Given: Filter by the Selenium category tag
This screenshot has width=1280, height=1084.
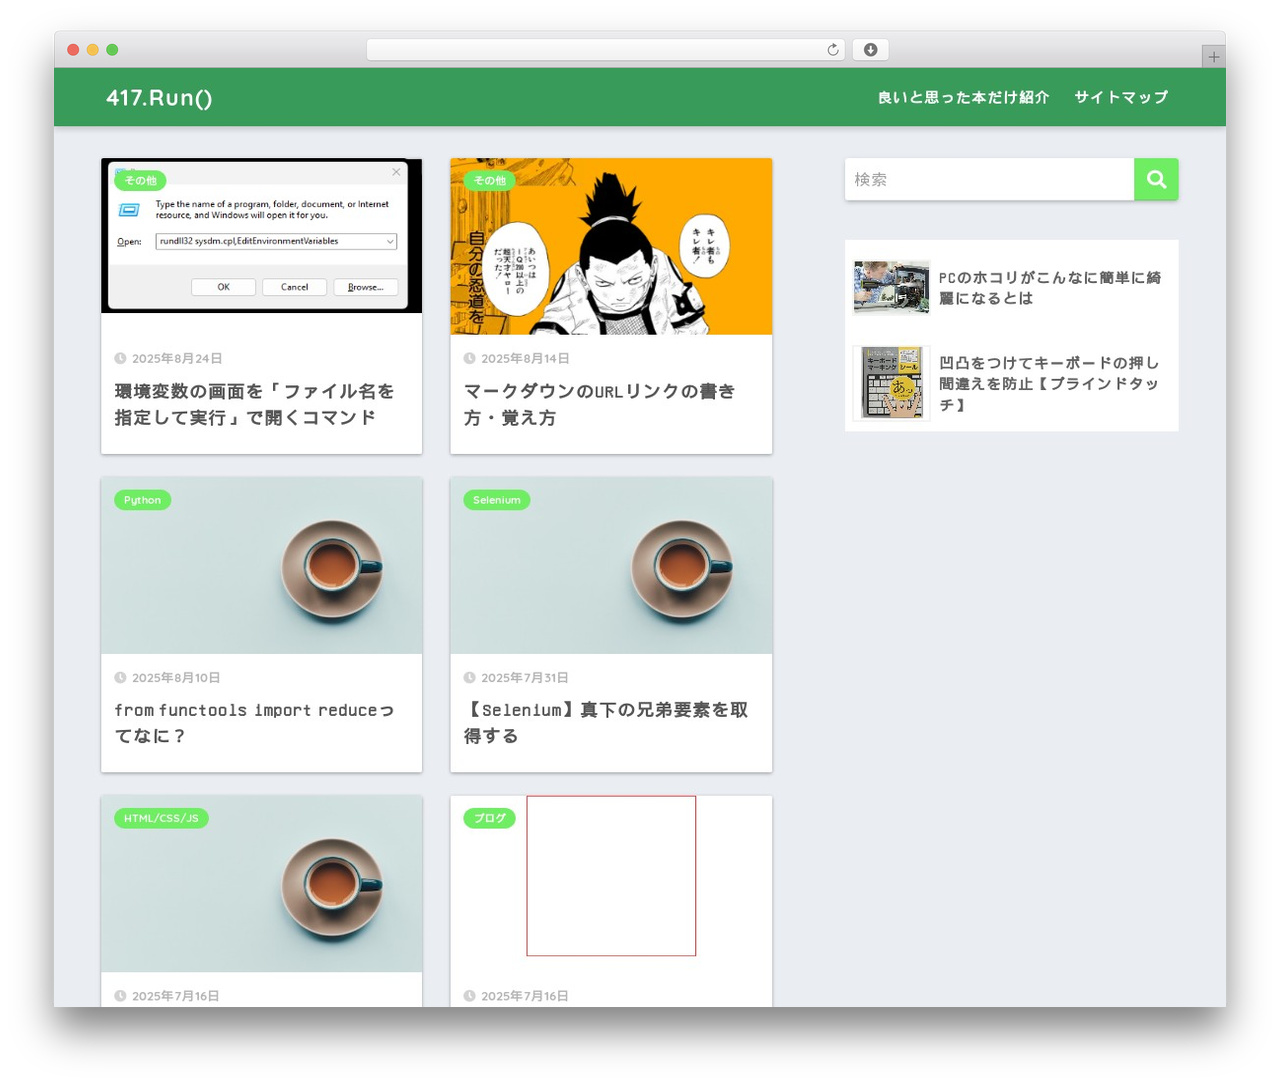Looking at the screenshot, I should pos(496,500).
